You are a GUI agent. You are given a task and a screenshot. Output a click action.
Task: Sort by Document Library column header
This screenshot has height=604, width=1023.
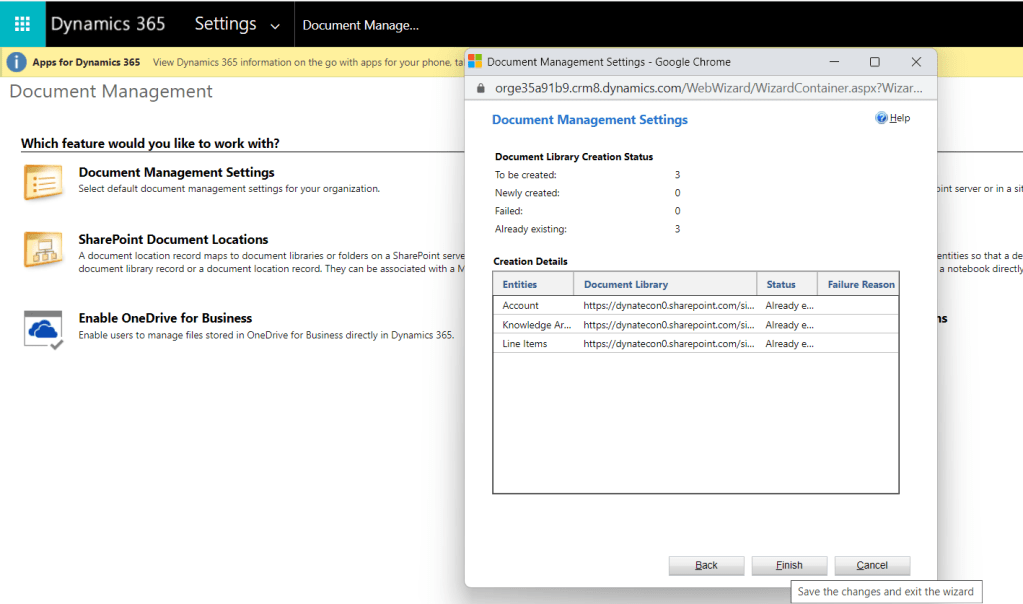[626, 284]
